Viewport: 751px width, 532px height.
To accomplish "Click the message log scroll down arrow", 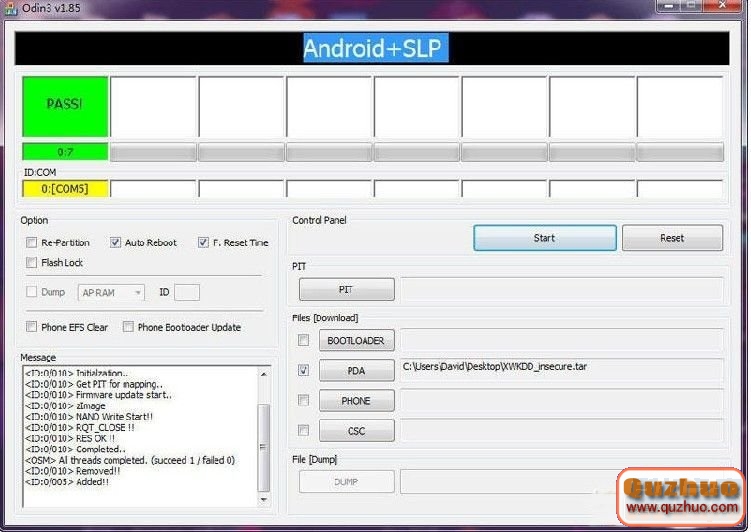I will pyautogui.click(x=264, y=500).
